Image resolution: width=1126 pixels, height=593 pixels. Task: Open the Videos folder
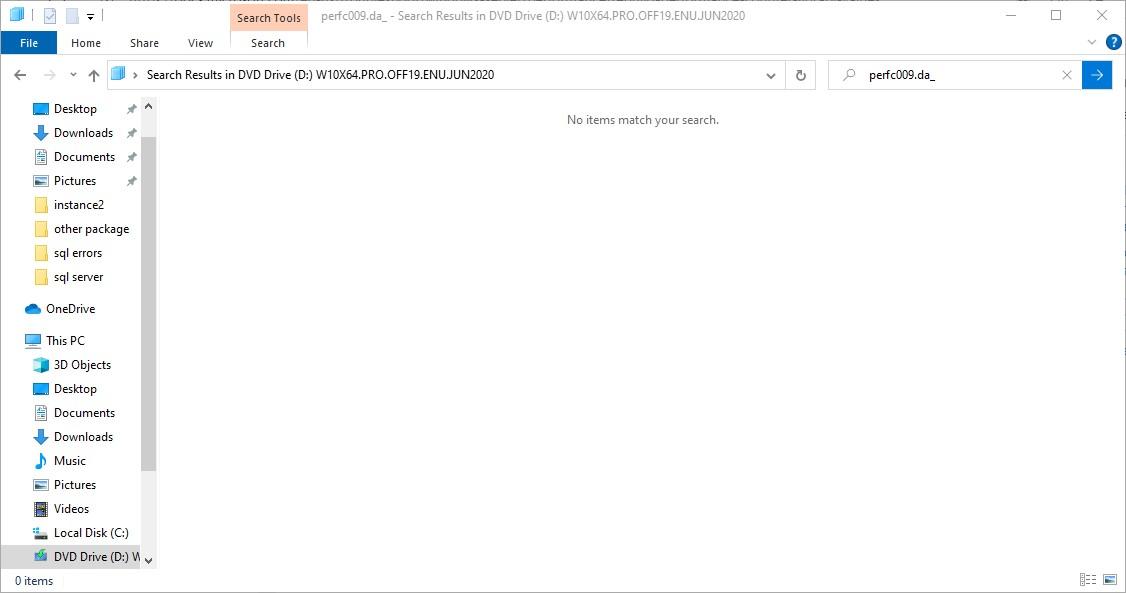[x=71, y=509]
